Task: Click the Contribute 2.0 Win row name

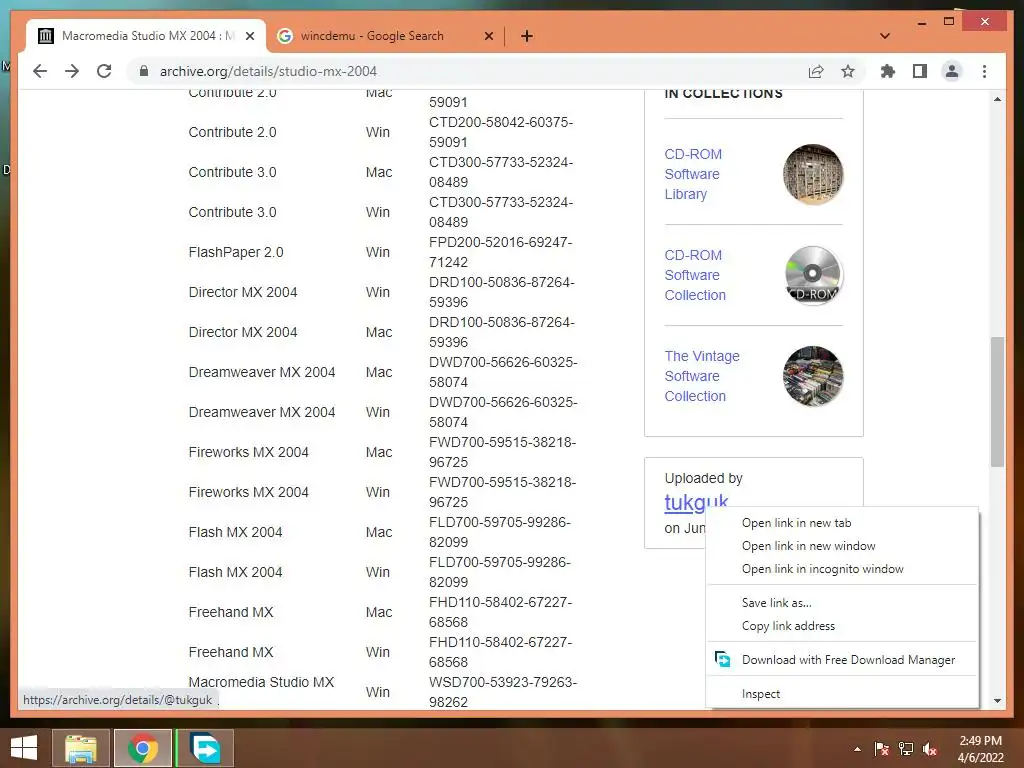Action: click(x=232, y=132)
